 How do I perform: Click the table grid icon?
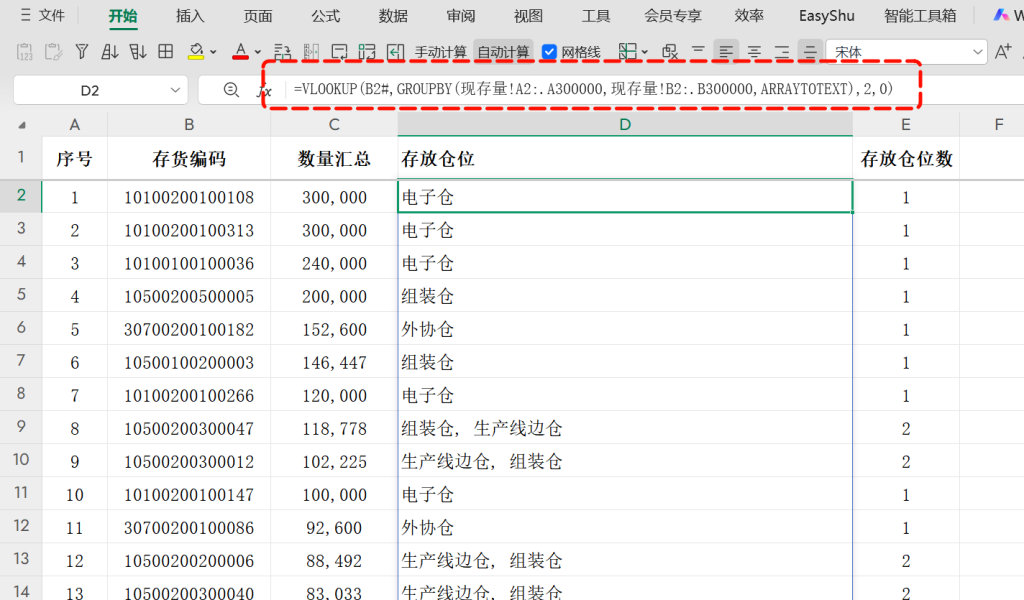pyautogui.click(x=166, y=52)
